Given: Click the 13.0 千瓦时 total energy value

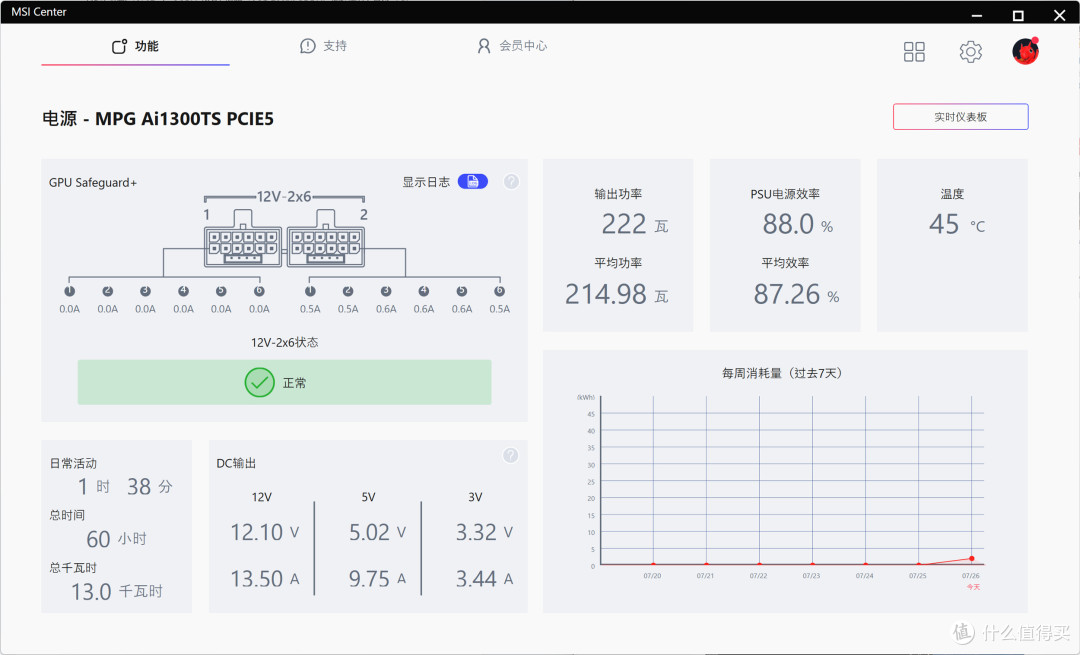Looking at the screenshot, I should coord(116,592).
